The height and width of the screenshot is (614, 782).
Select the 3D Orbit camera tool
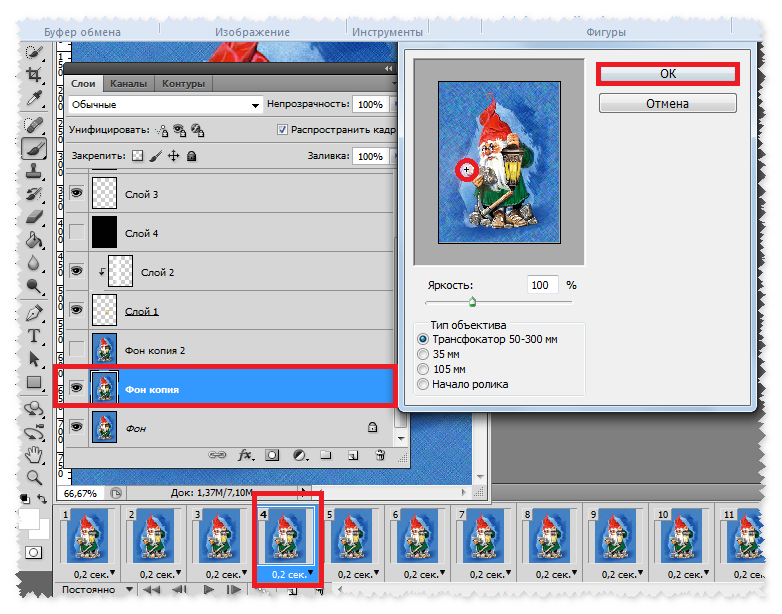click(x=34, y=432)
